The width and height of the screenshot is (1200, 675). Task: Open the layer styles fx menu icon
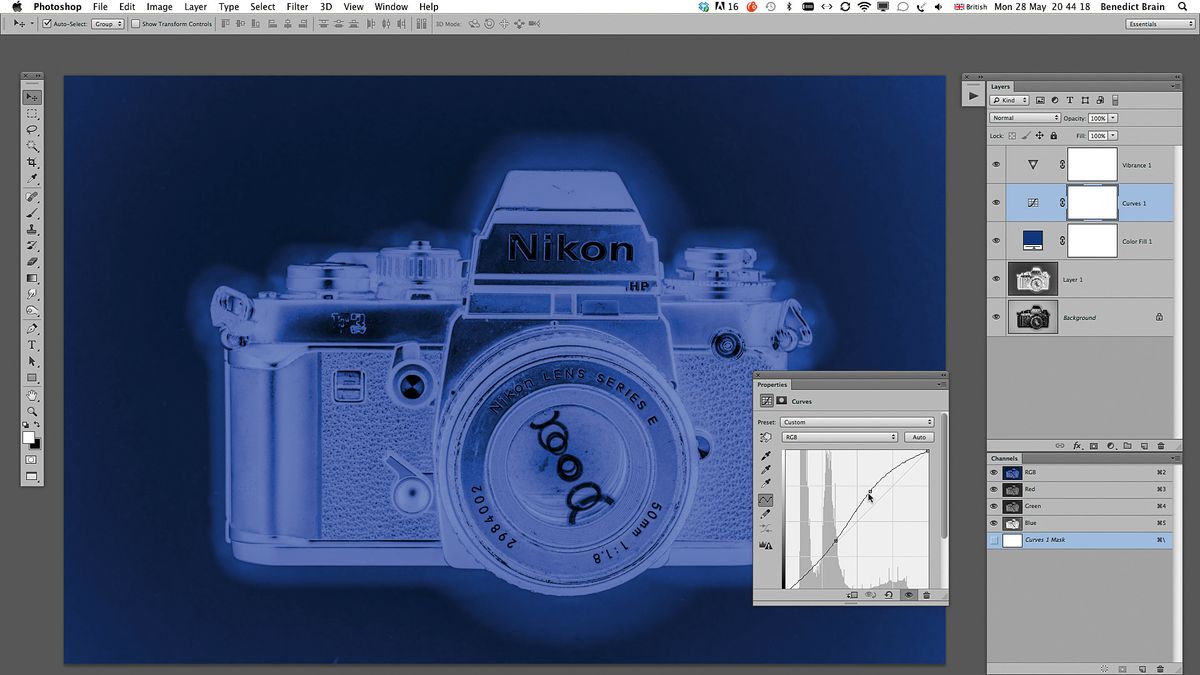coord(1077,446)
